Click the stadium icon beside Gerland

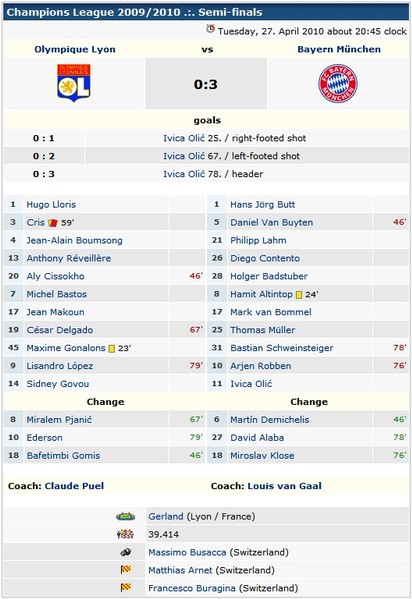(x=125, y=516)
